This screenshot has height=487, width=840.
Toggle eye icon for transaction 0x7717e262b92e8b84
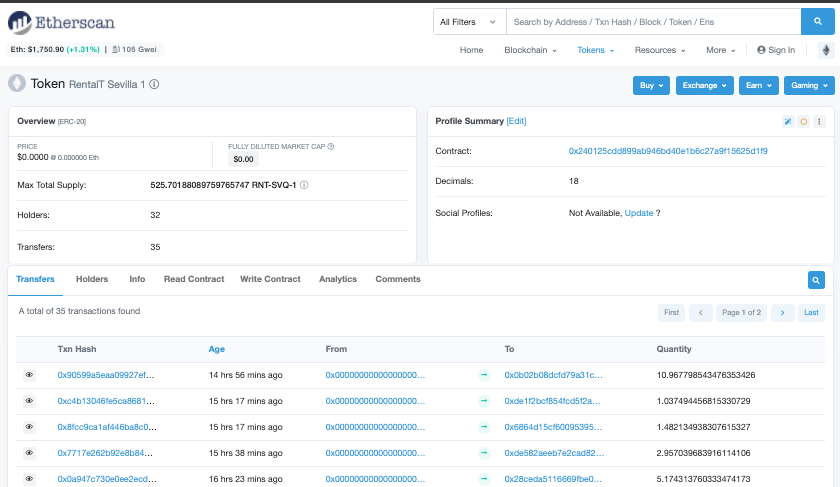[x=29, y=453]
